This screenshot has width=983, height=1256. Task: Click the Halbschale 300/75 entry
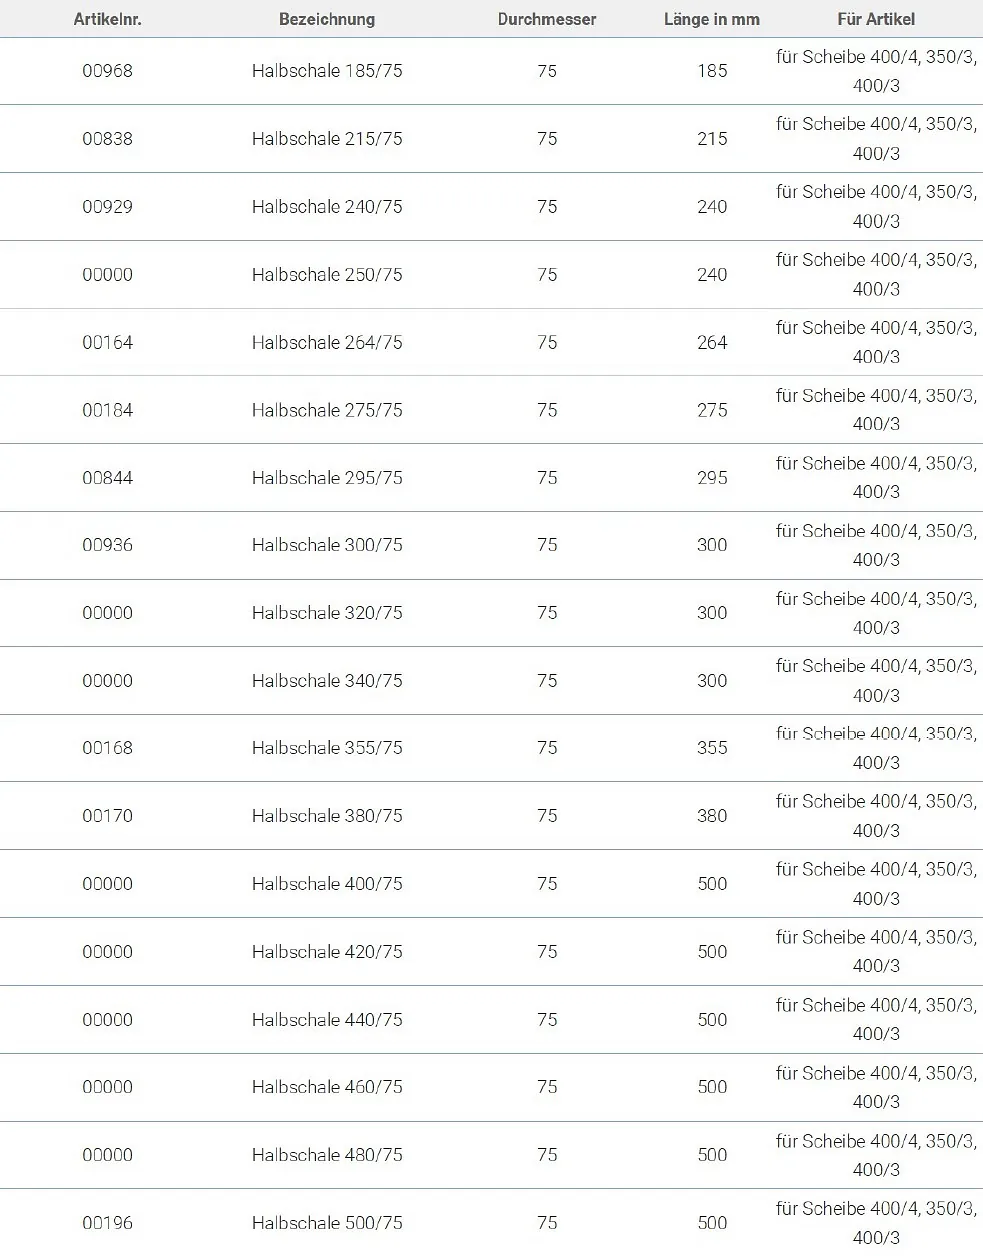(x=327, y=545)
